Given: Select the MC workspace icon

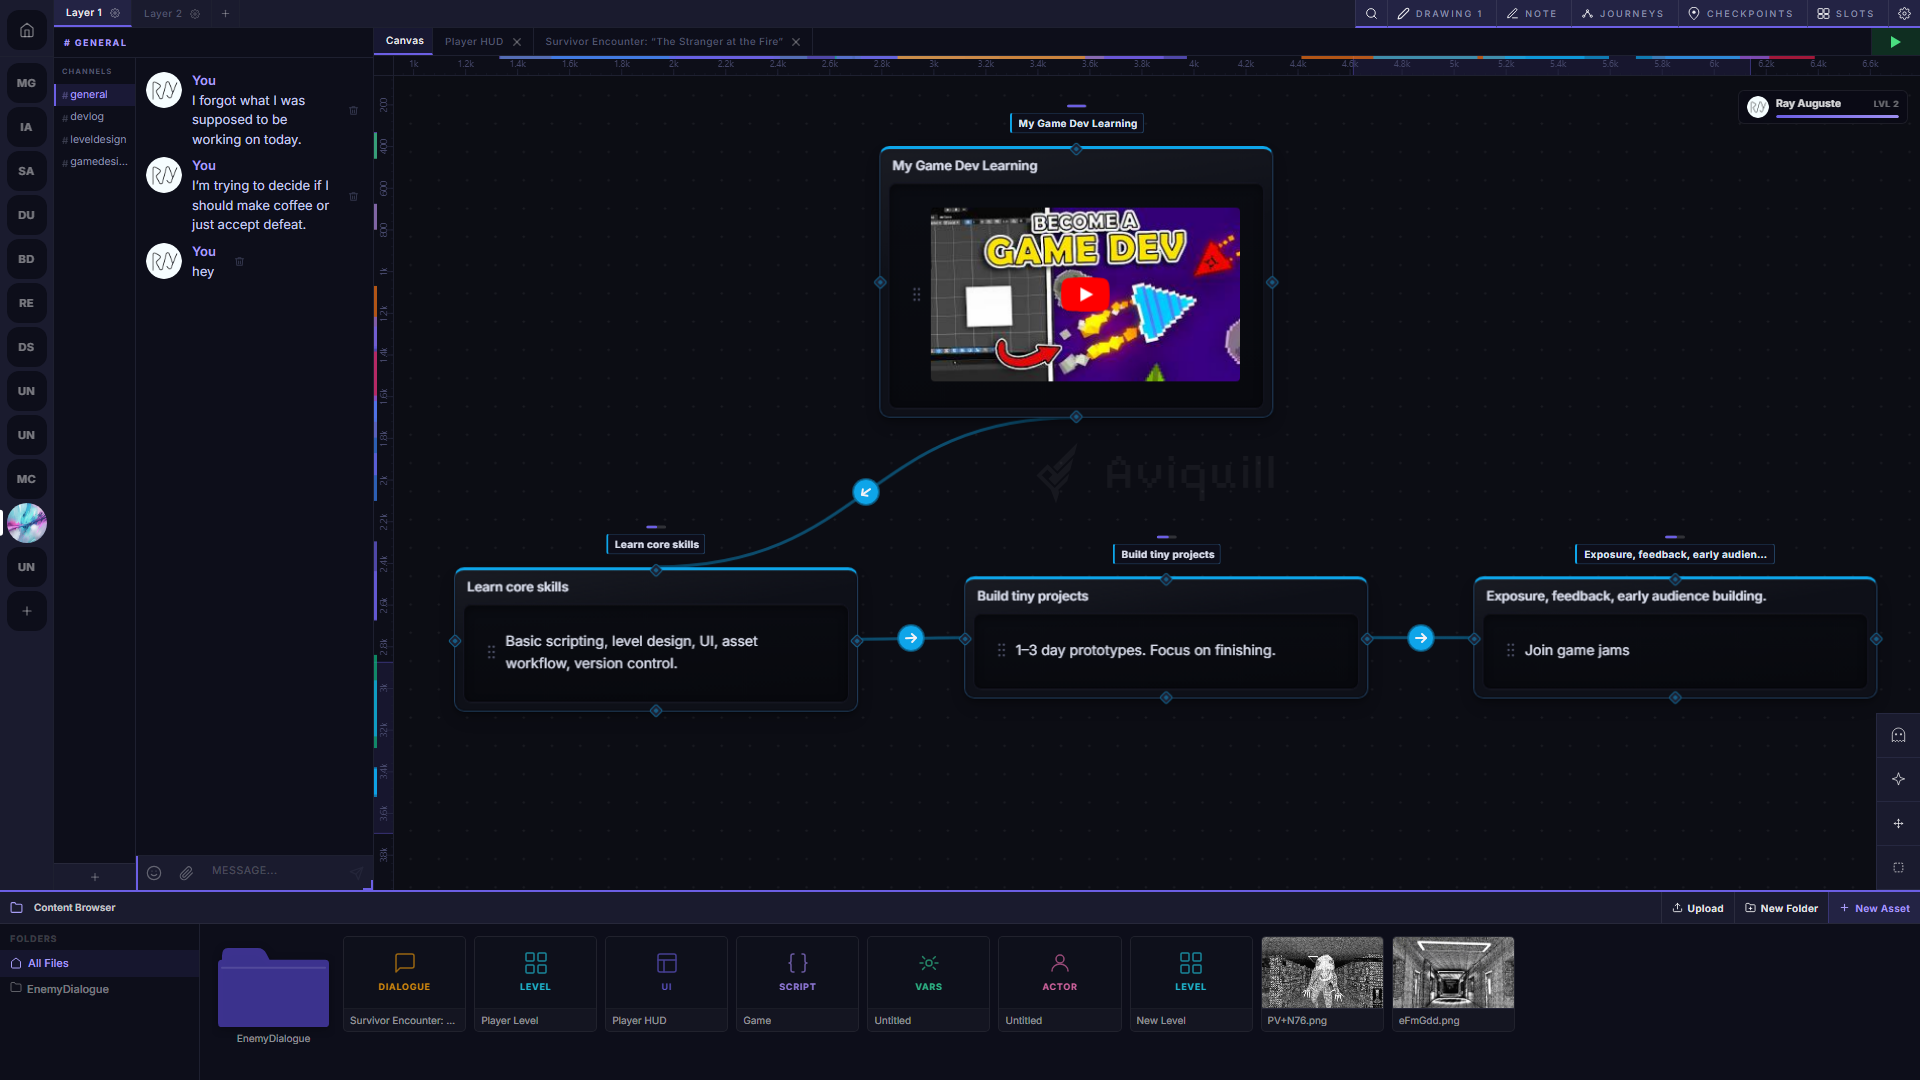Looking at the screenshot, I should (27, 479).
